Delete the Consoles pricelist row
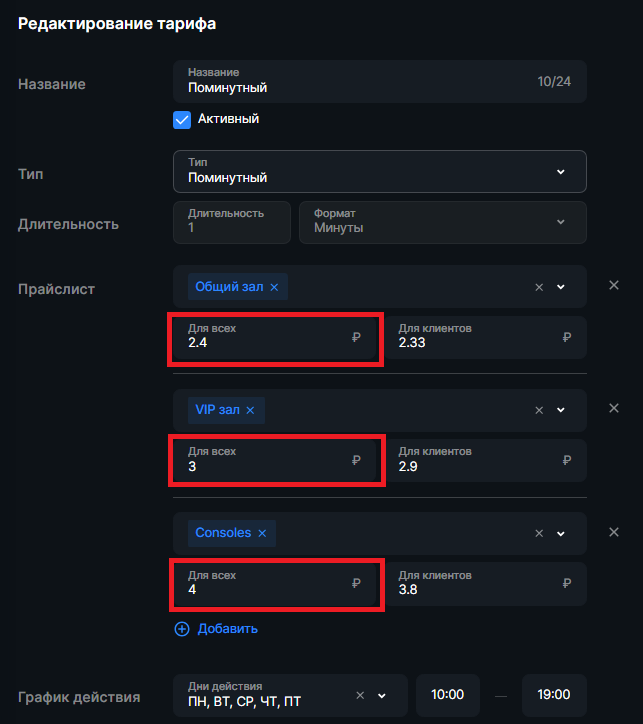 click(x=613, y=532)
